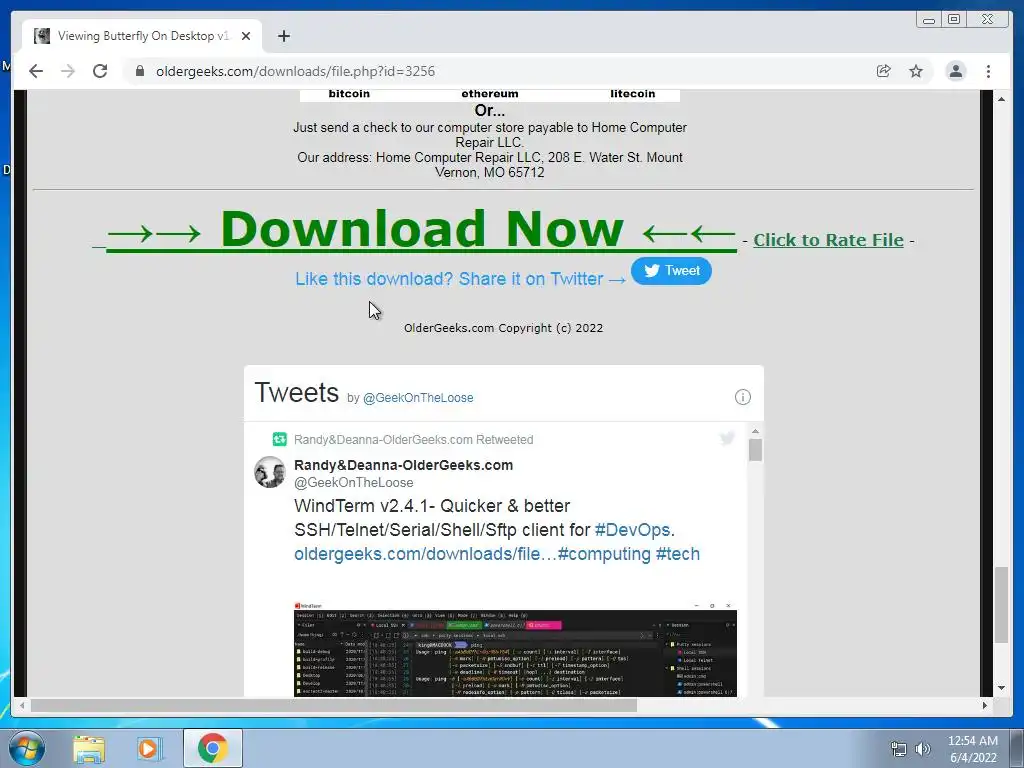Screen dimensions: 1024x768
Task: Restore down the Chrome window
Action: coord(954,20)
